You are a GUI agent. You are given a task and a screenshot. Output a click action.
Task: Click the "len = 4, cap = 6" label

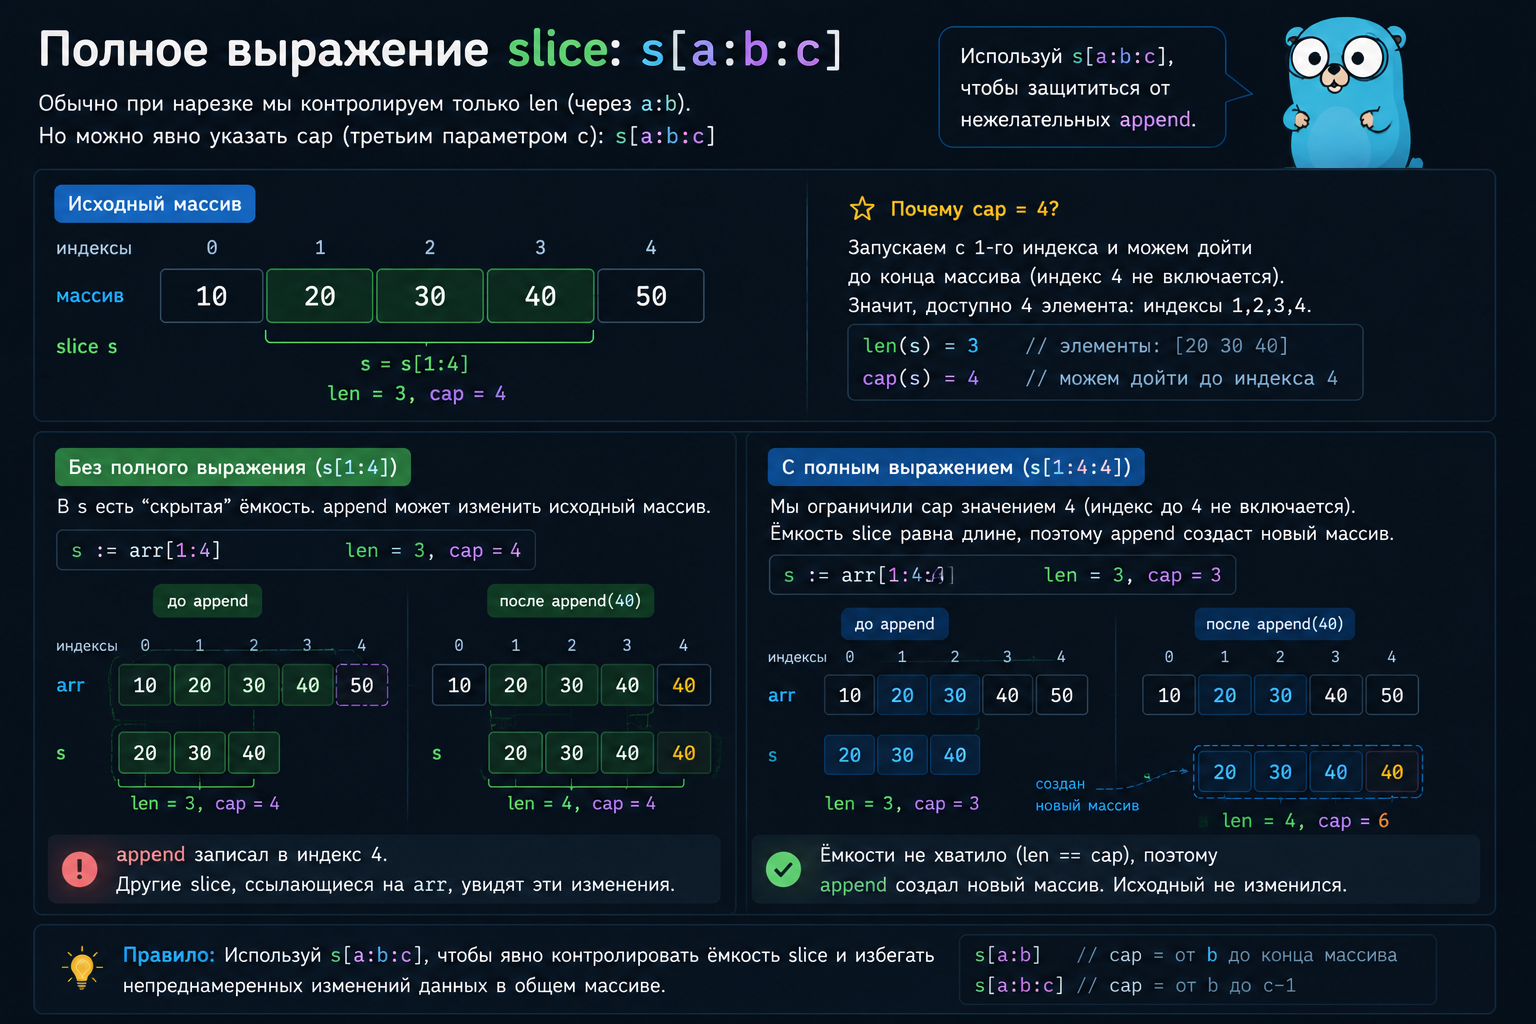(x=1306, y=821)
